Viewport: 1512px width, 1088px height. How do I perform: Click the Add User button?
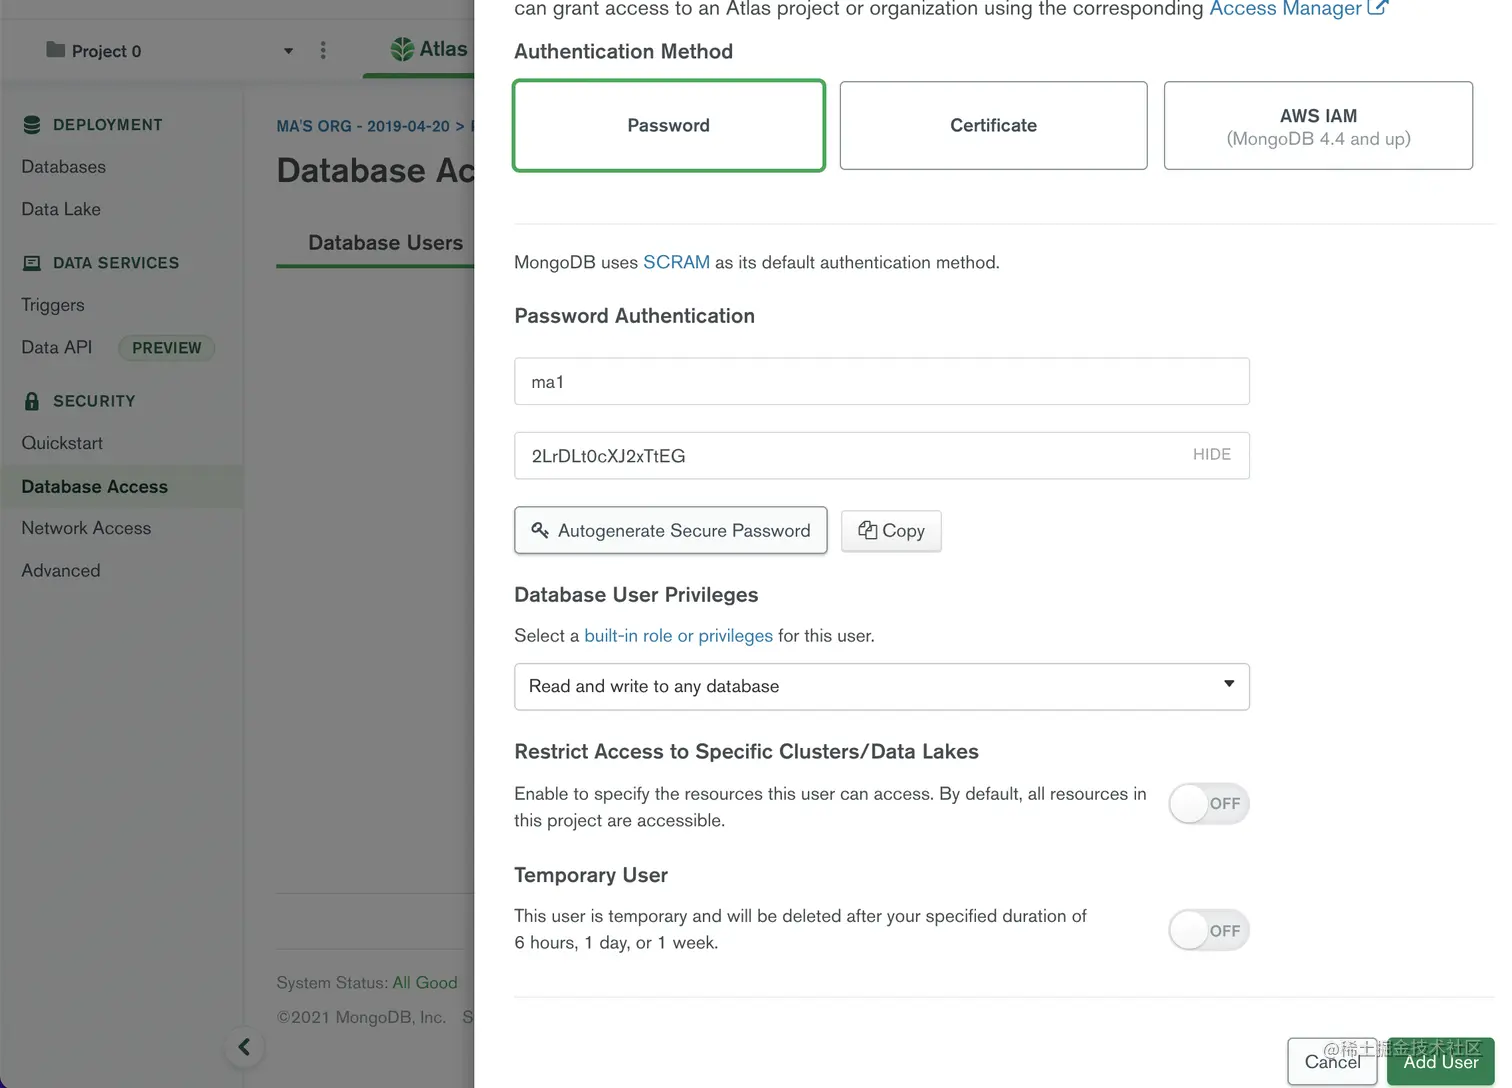(1440, 1062)
